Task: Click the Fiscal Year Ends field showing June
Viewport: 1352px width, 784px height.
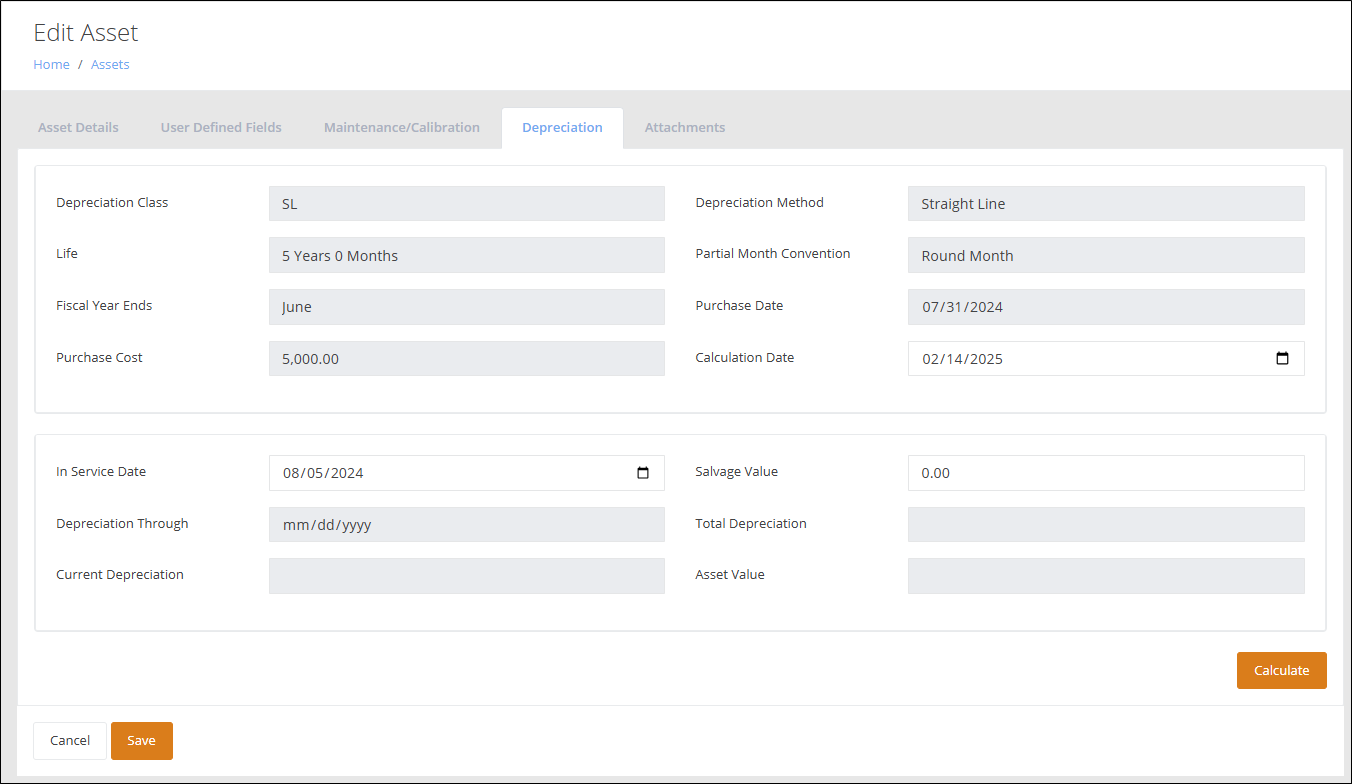Action: [467, 307]
